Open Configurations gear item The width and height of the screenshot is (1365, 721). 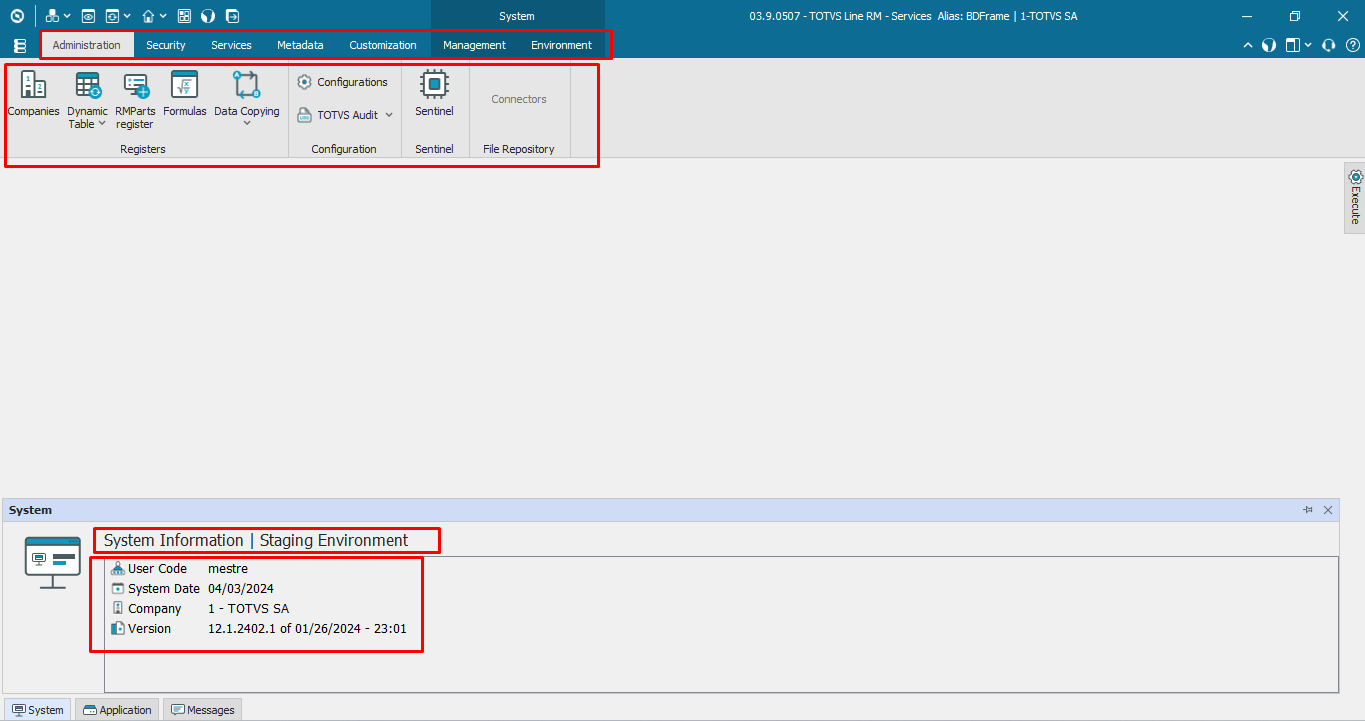(x=342, y=82)
